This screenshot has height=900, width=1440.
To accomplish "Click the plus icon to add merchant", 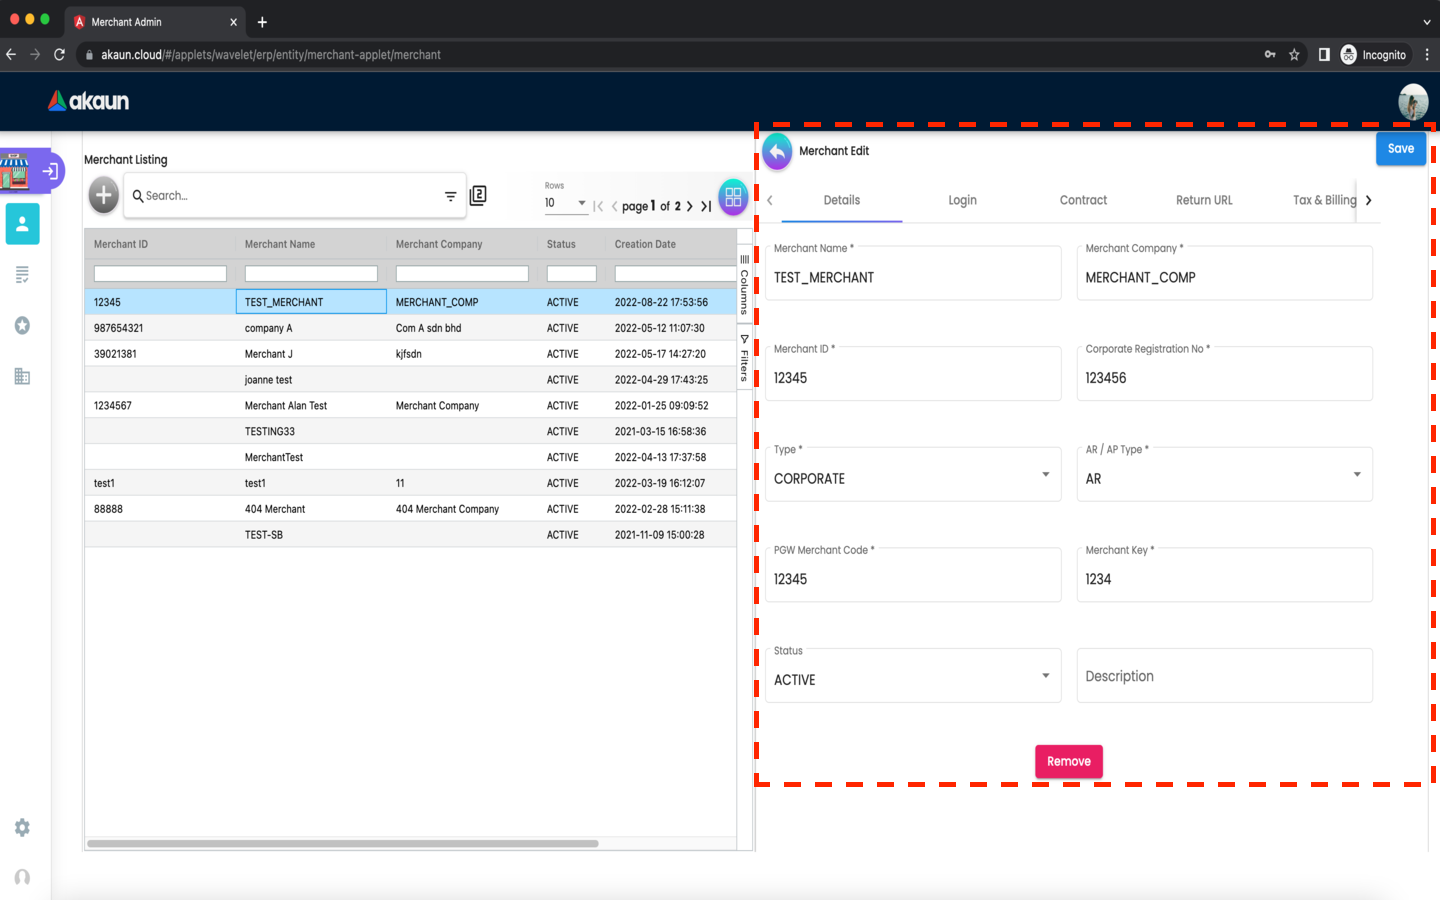I will [103, 195].
